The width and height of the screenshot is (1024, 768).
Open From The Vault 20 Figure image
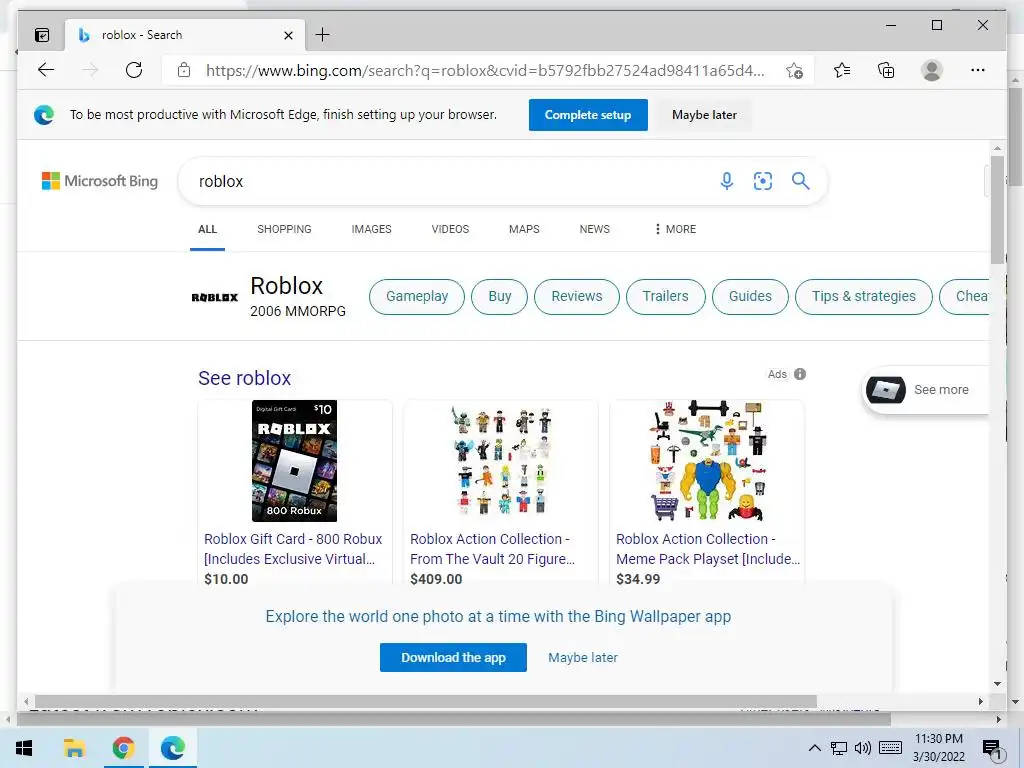tap(501, 460)
